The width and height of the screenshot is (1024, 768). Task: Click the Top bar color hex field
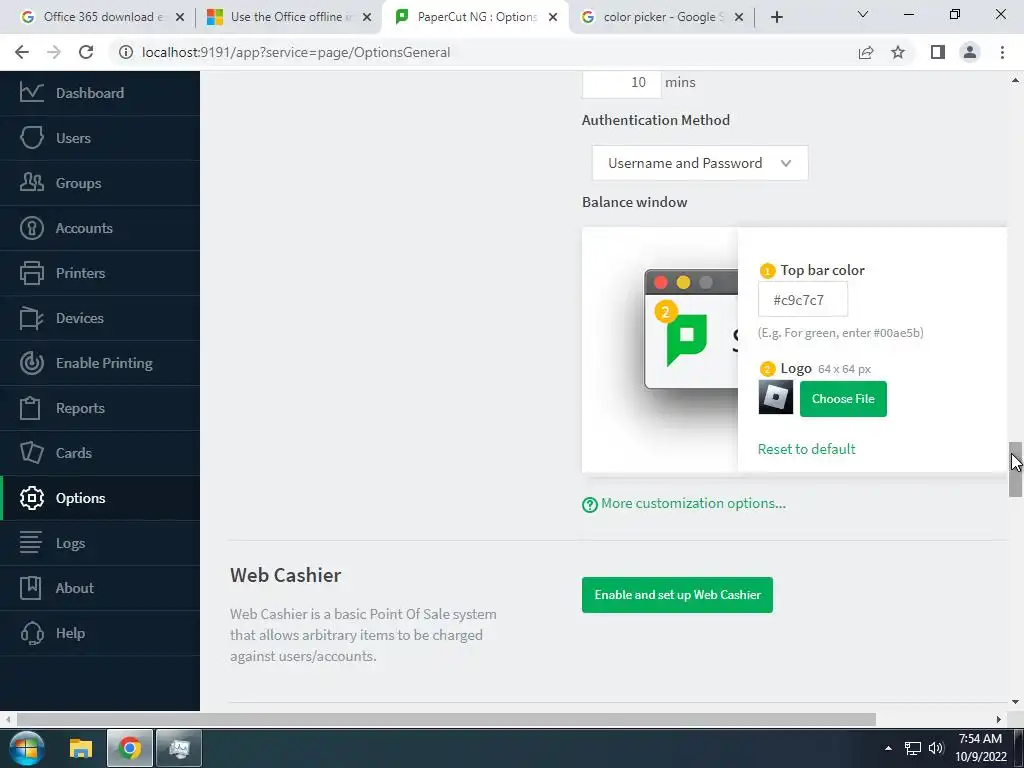pos(803,300)
